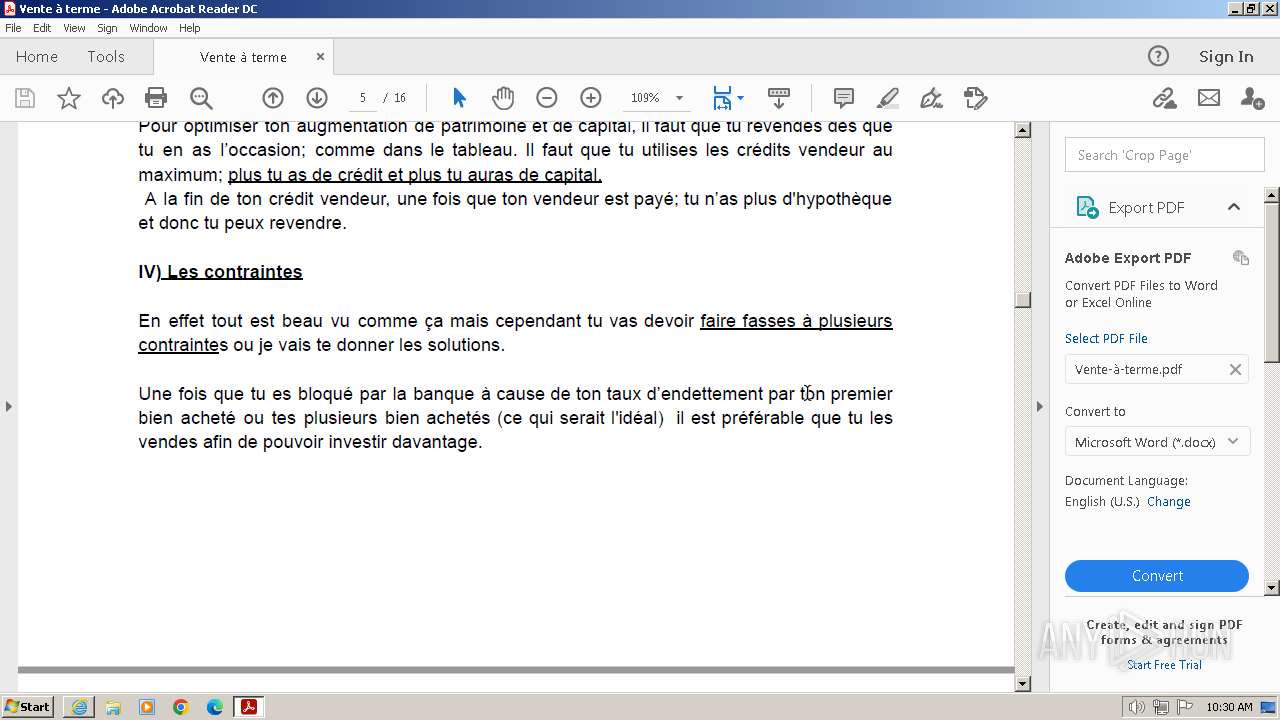
Task: Collapse the right tools pane arrow
Action: tap(1039, 406)
